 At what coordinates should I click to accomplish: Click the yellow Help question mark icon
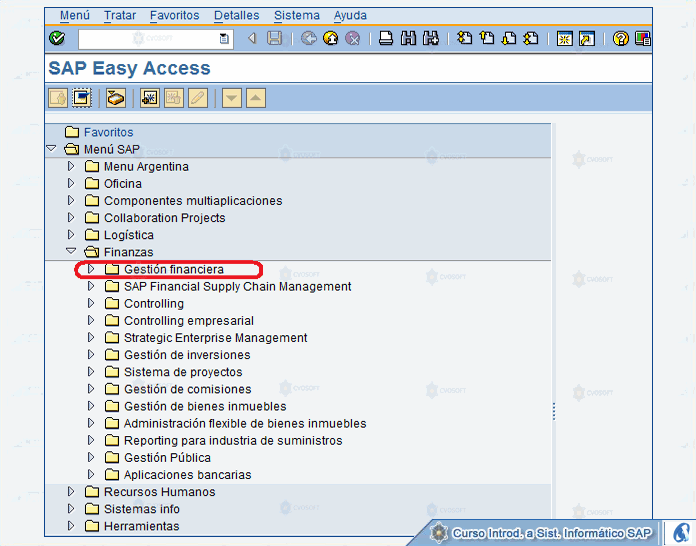[621, 39]
